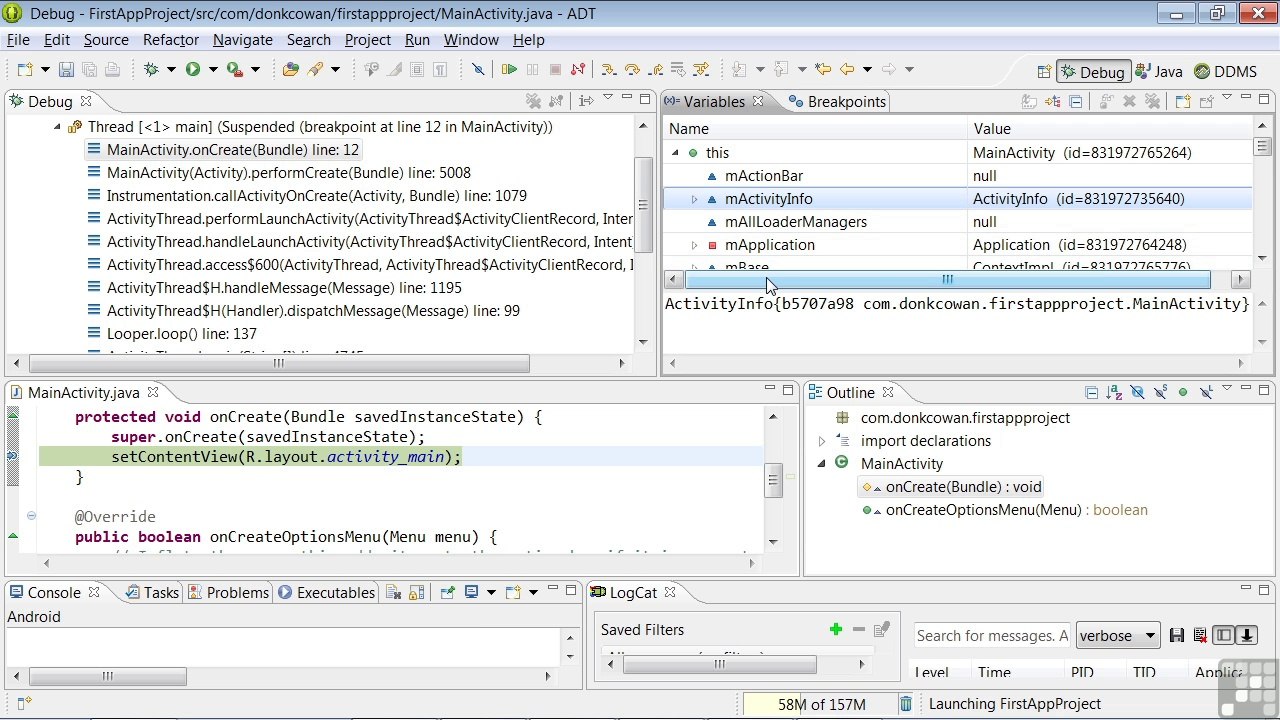Click the Disconnect debug icon
The height and width of the screenshot is (720, 1280).
pyautogui.click(x=577, y=69)
